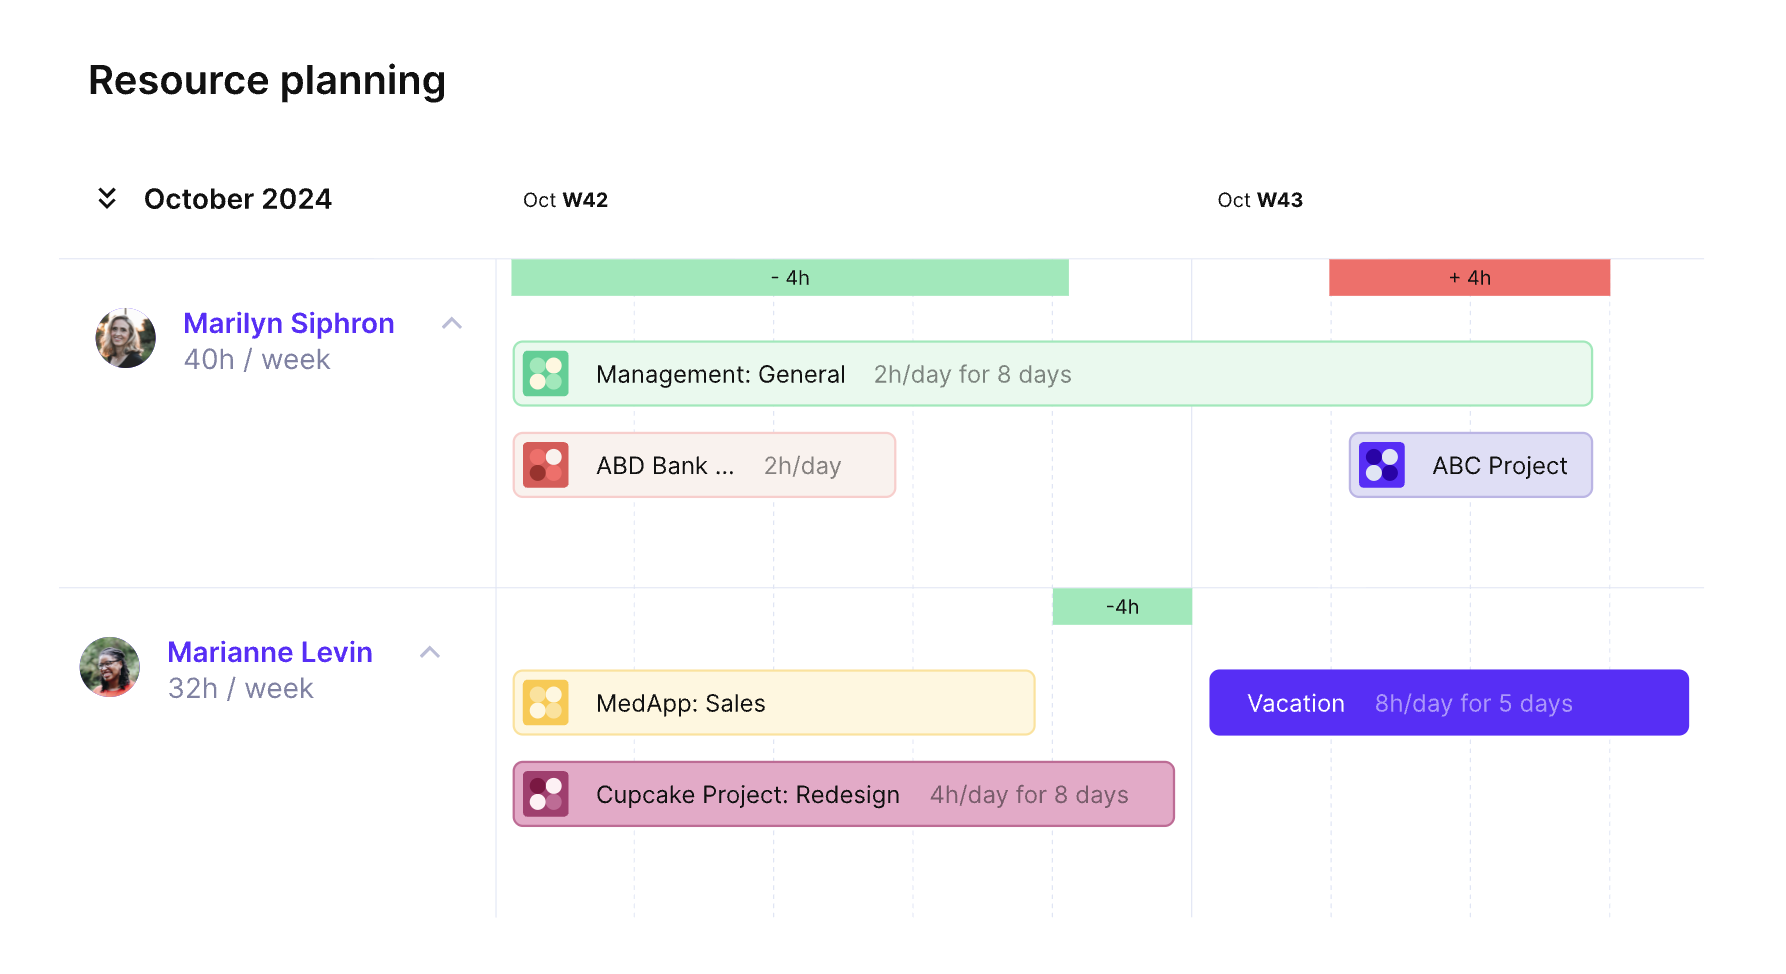Collapse Marianne Levin's row chevron

pos(430,652)
